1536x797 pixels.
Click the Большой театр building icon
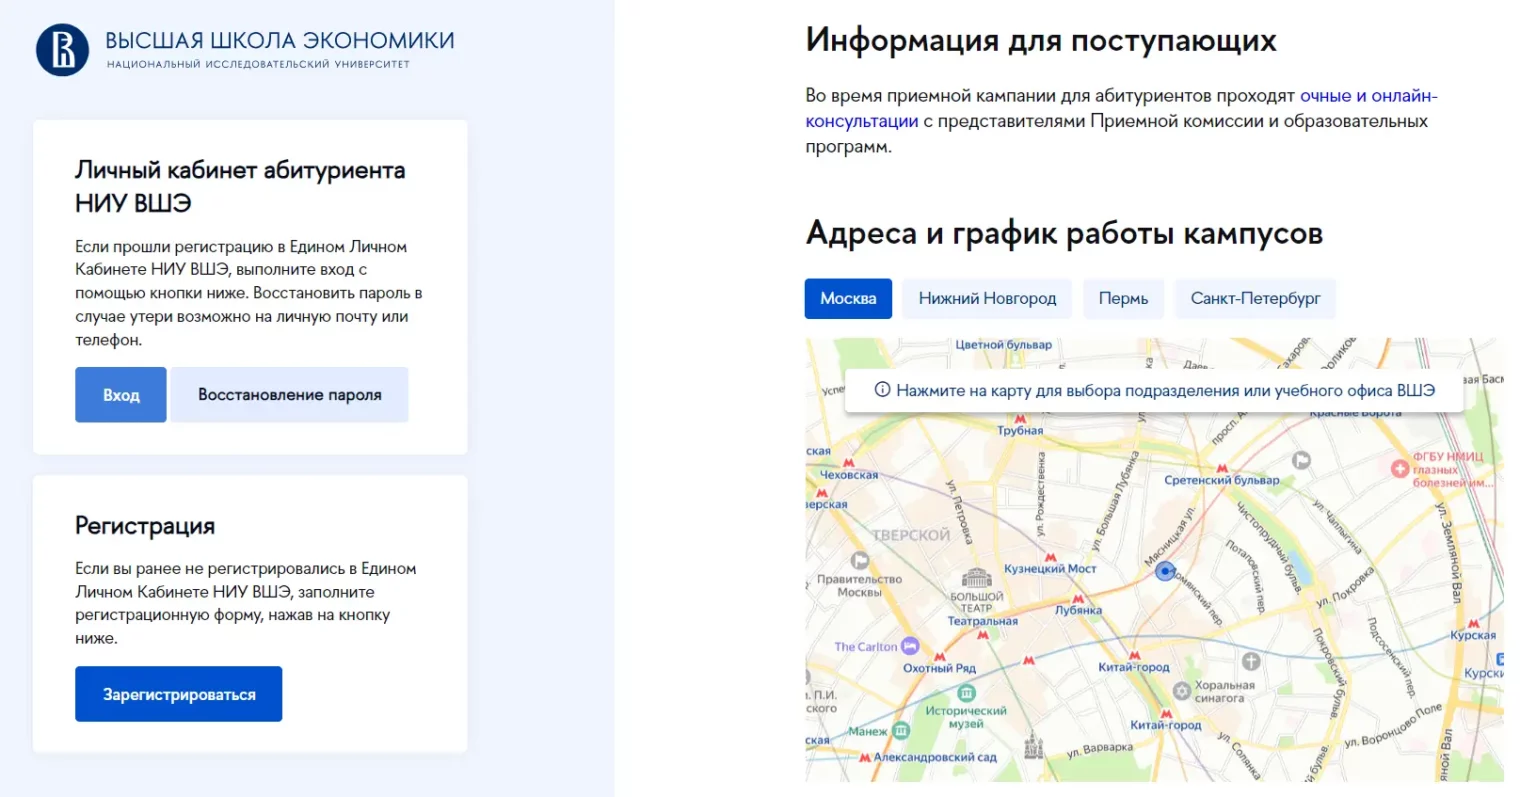pos(976,578)
